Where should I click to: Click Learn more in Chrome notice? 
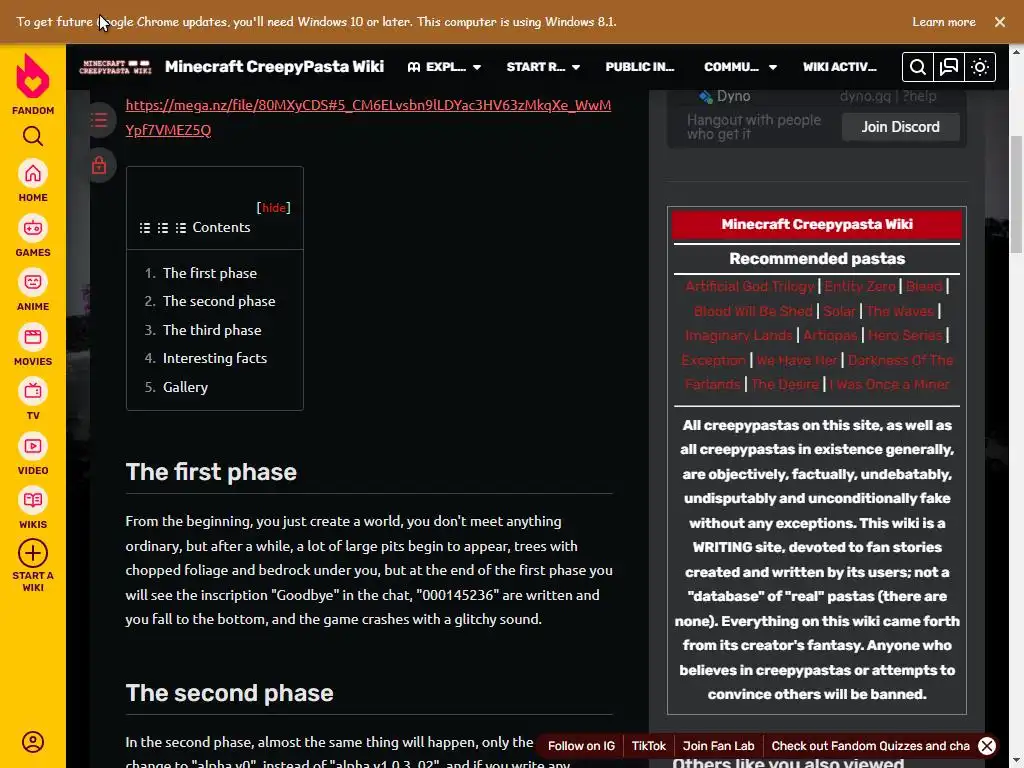(944, 22)
